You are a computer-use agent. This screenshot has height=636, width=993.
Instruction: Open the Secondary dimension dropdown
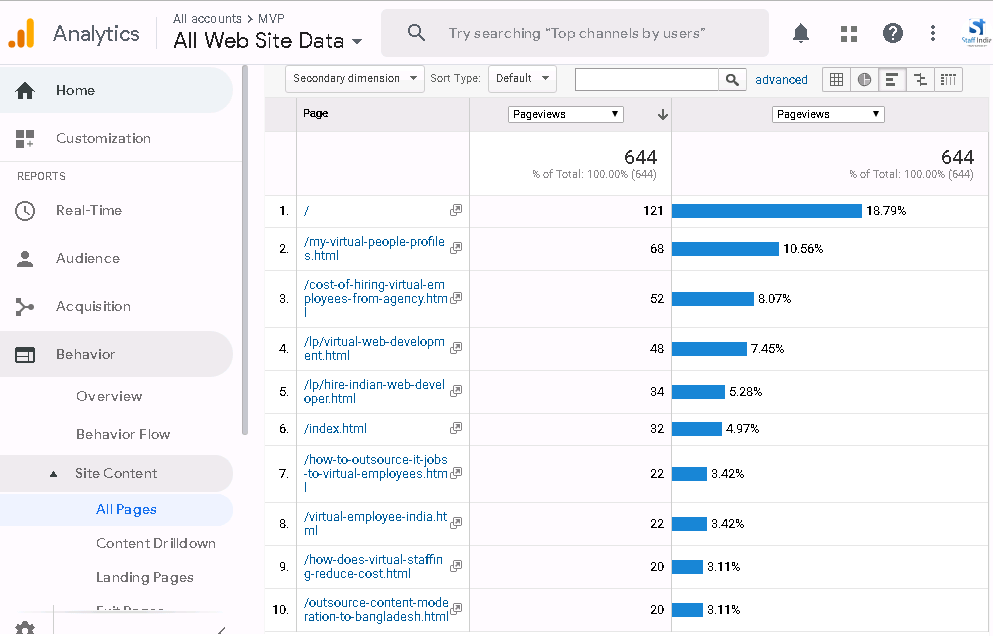click(x=354, y=79)
